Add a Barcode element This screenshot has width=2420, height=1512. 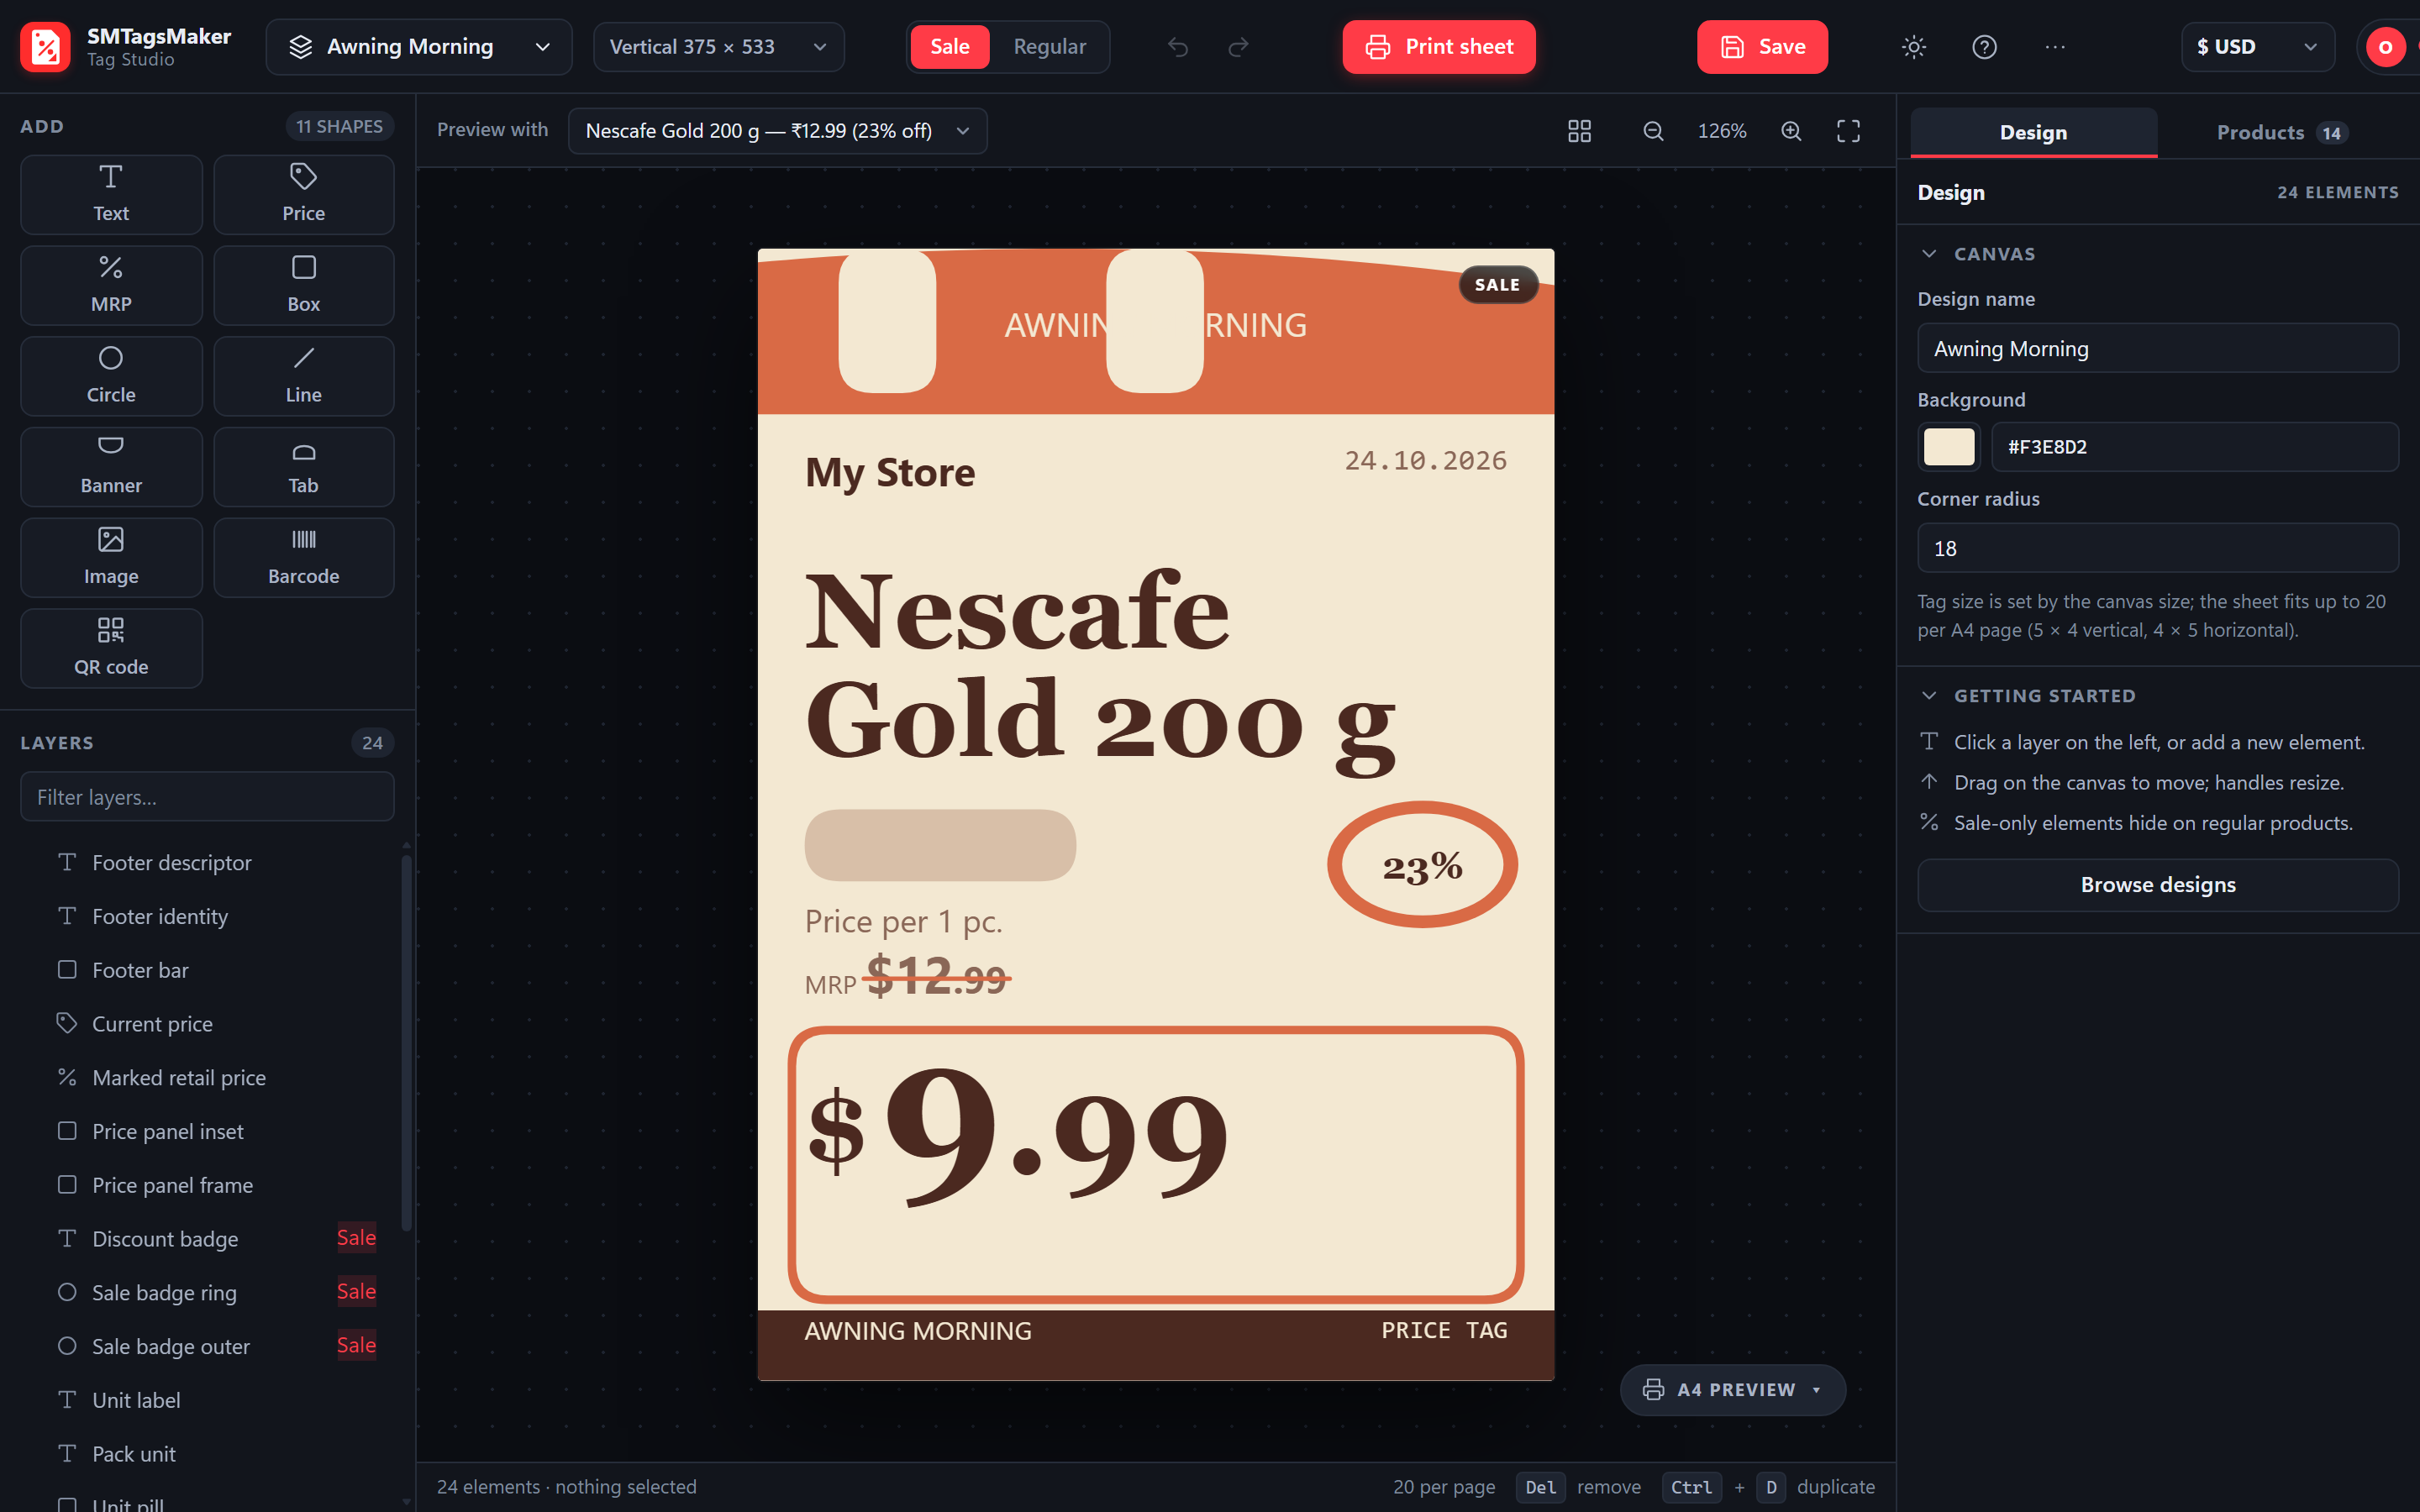(303, 557)
